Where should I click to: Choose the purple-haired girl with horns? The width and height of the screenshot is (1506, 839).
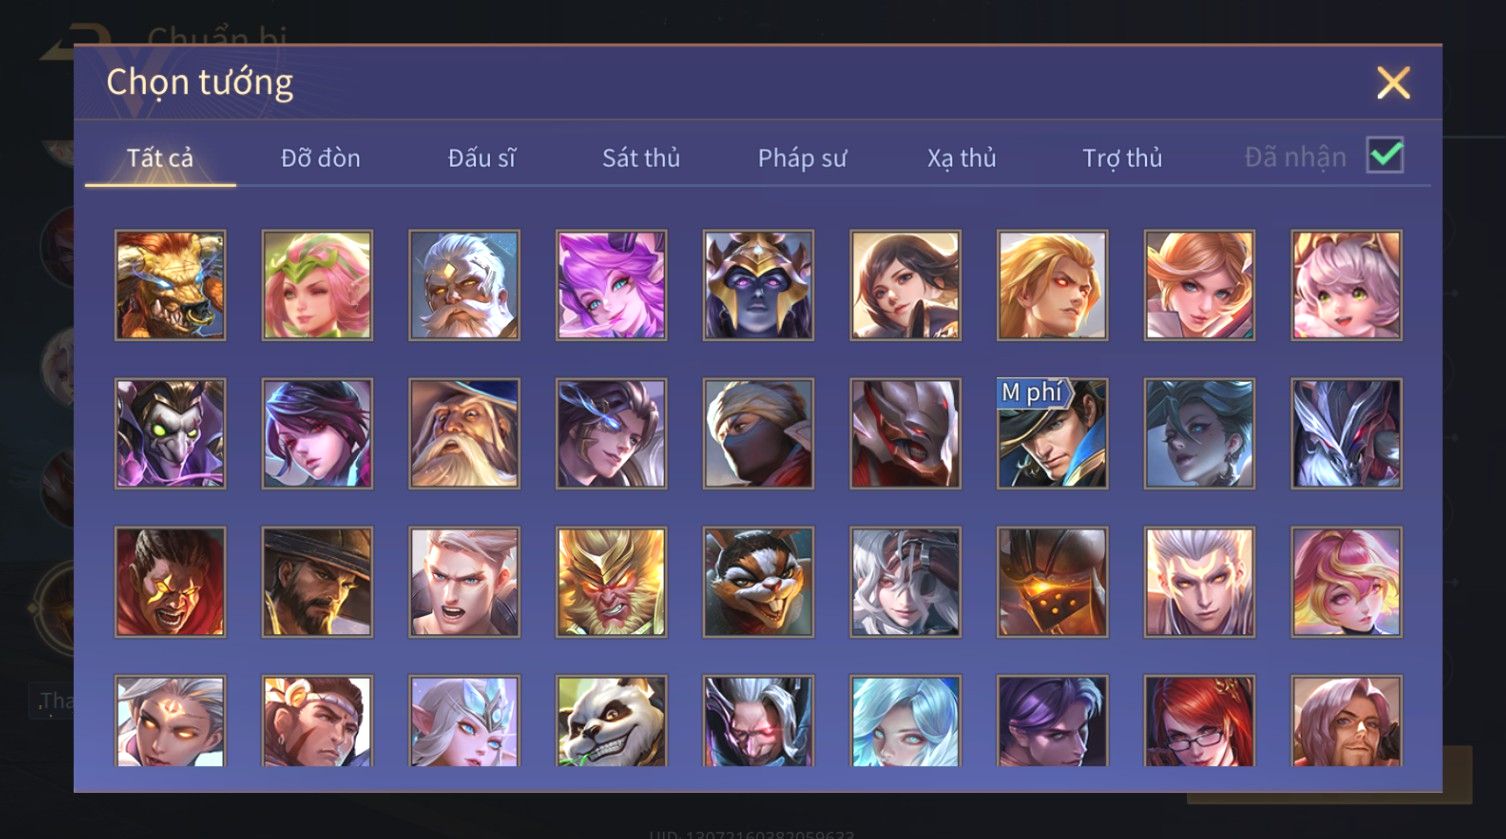(611, 285)
